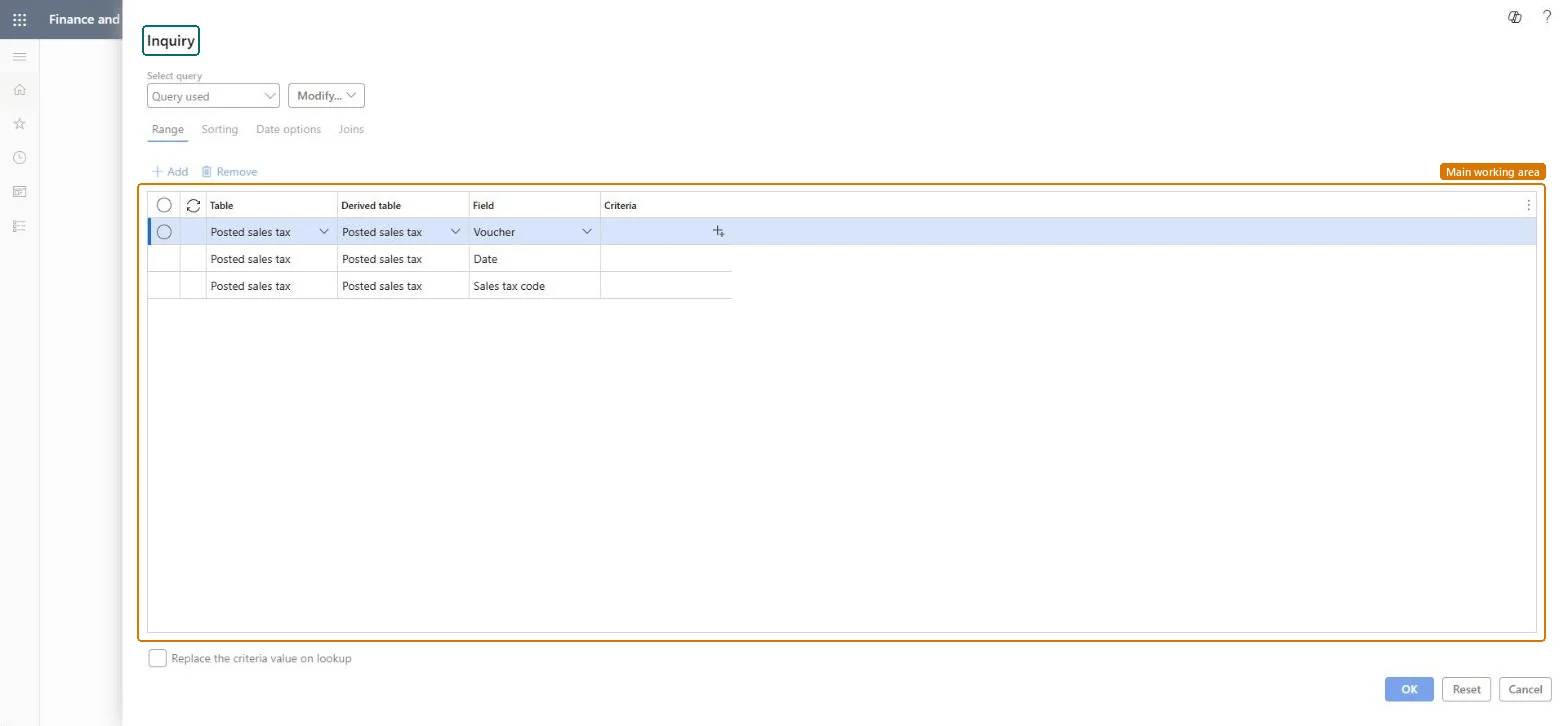This screenshot has width=1568, height=726.
Task: Open Workspaces icon in the sidebar
Action: (x=19, y=192)
